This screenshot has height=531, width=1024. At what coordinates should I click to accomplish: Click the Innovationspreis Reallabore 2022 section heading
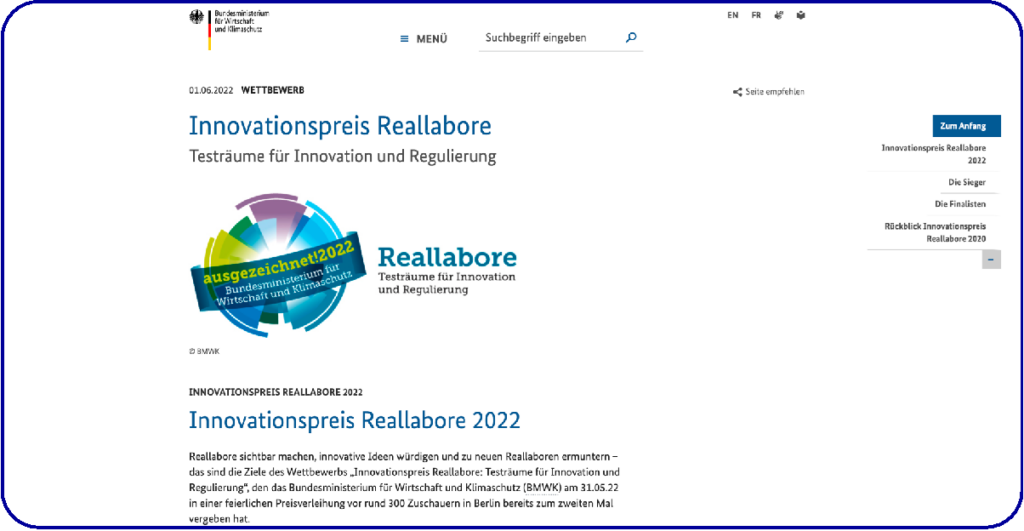pyautogui.click(x=354, y=420)
